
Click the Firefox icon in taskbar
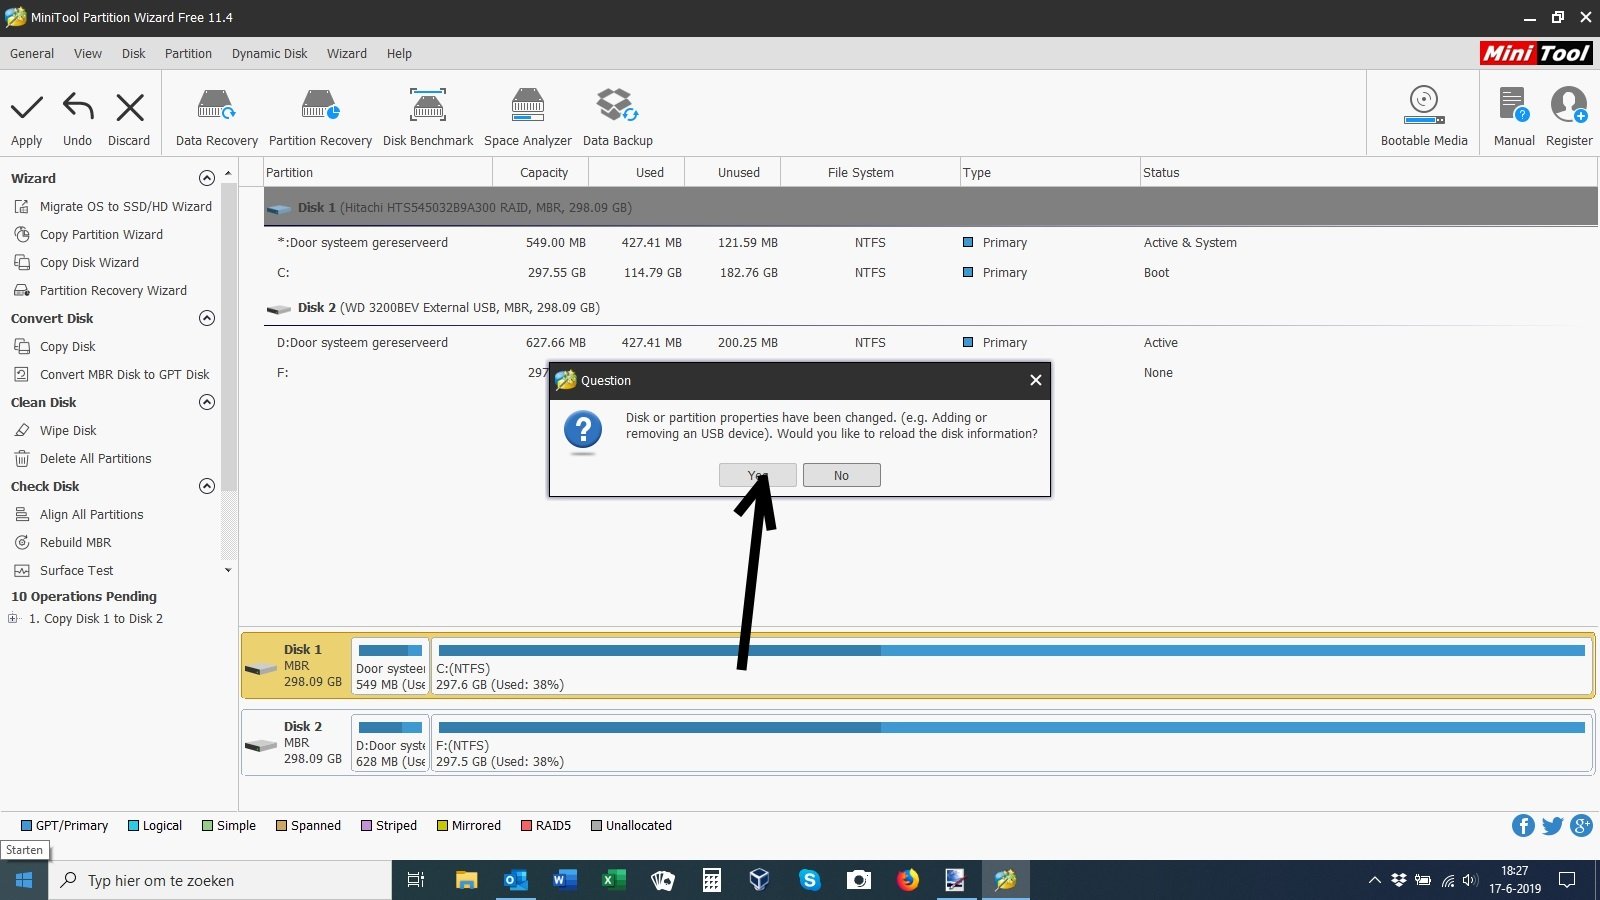[x=907, y=880]
